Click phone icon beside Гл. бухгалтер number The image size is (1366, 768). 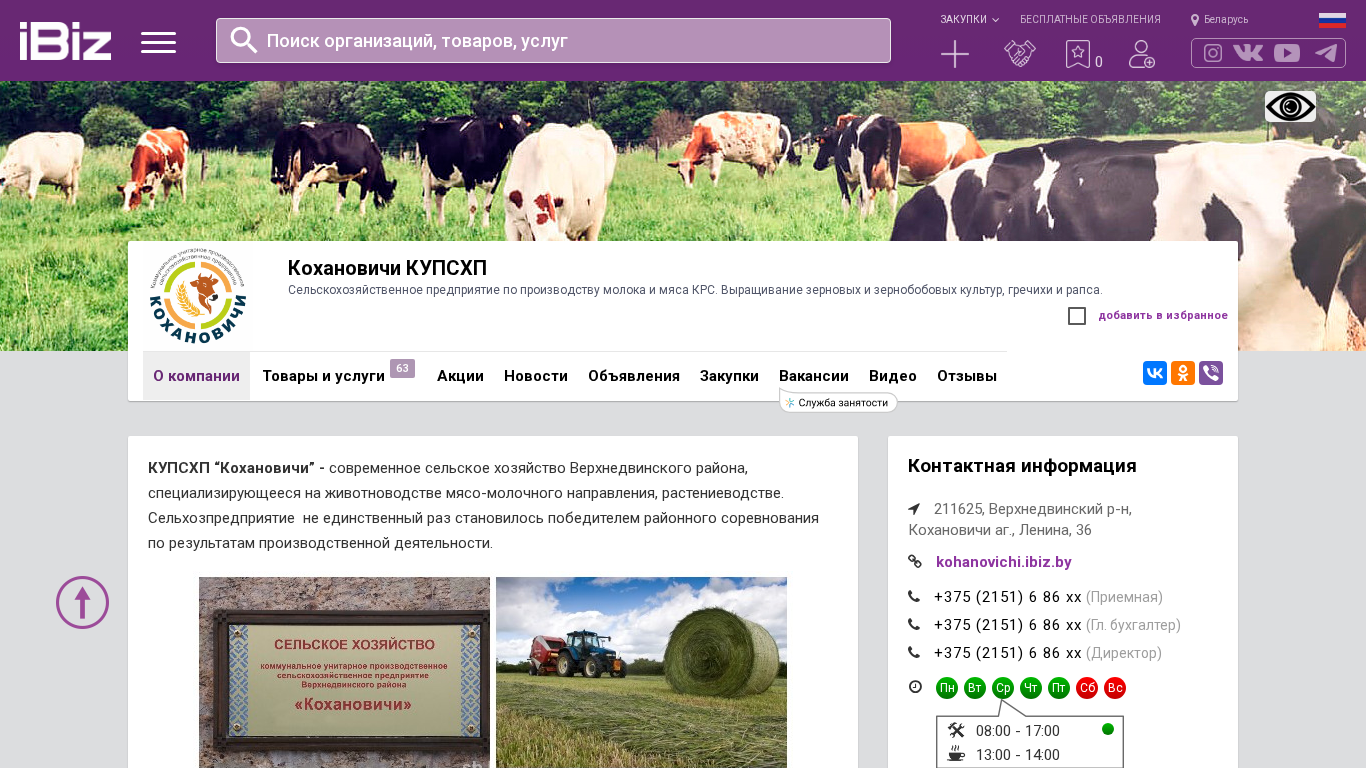pos(914,625)
